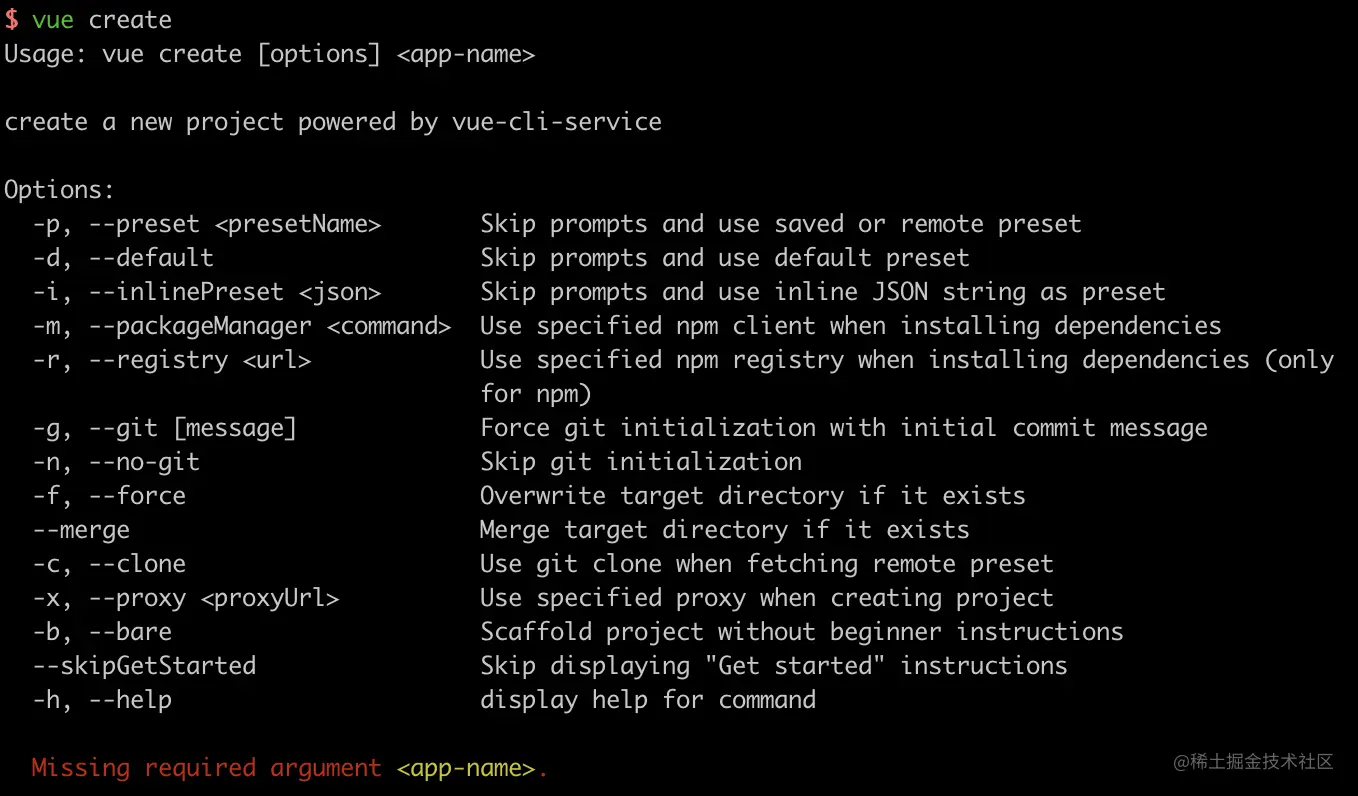The width and height of the screenshot is (1358, 796).
Task: Click the red 'Missing required argument' text
Action: tap(207, 768)
